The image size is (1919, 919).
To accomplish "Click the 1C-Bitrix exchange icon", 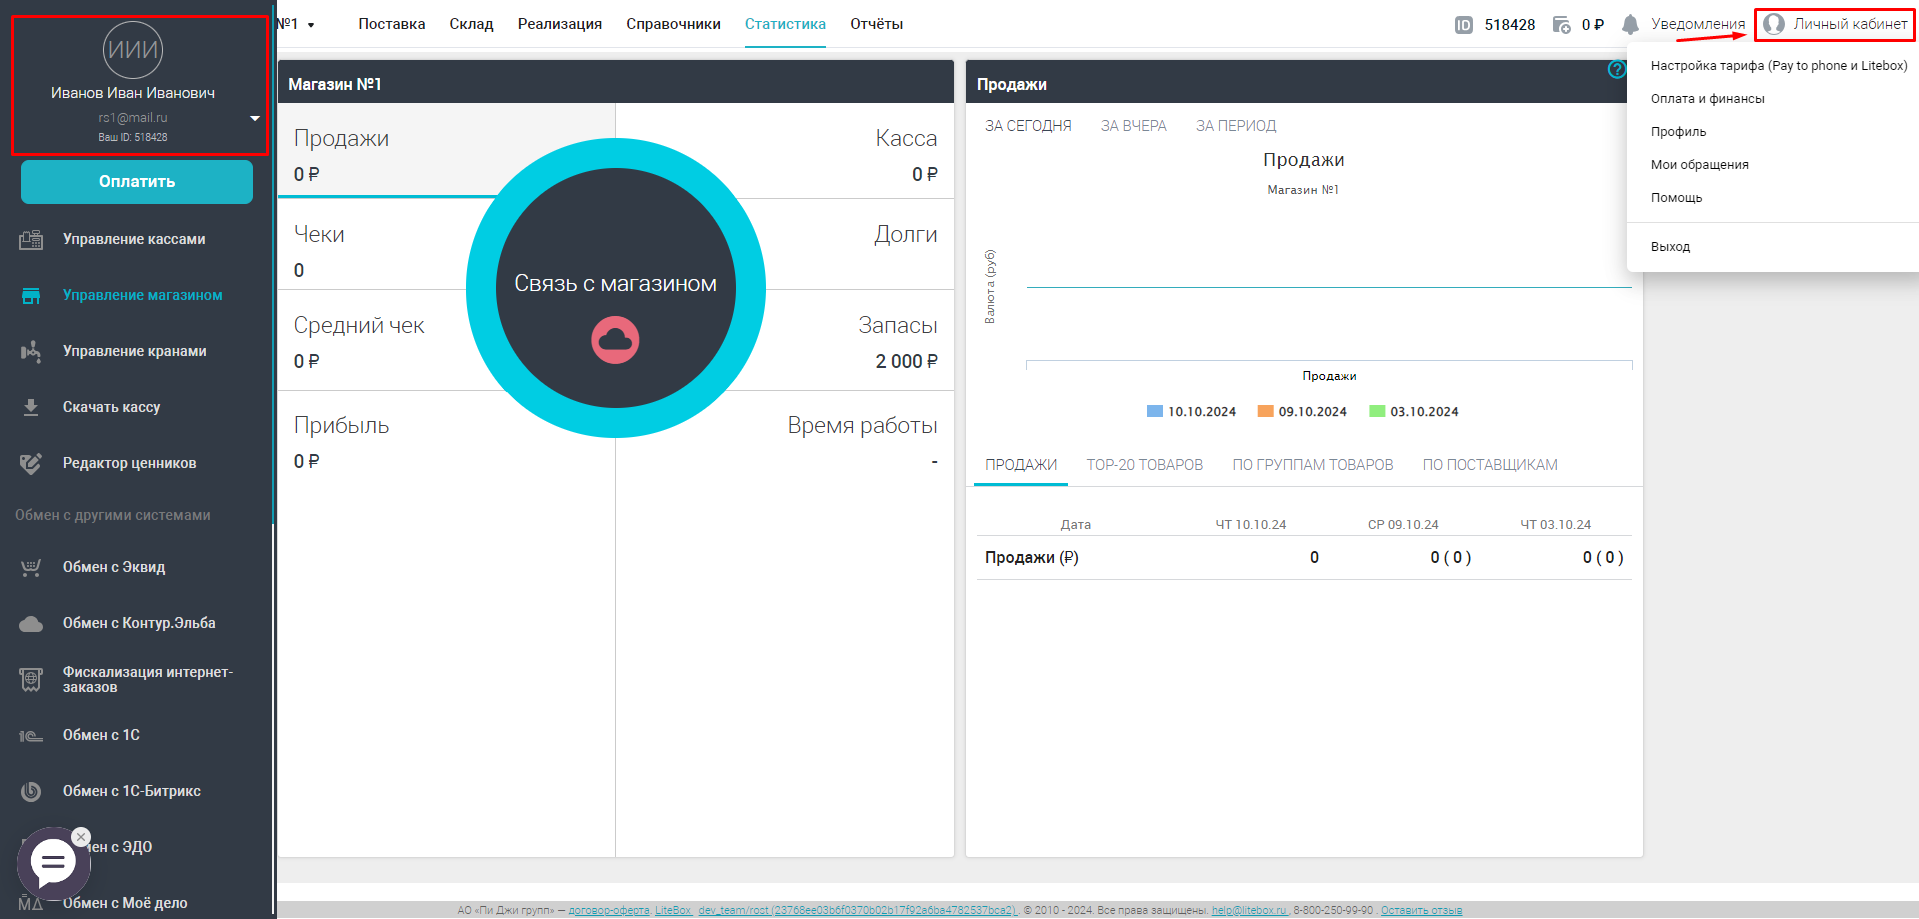I will coord(31,791).
